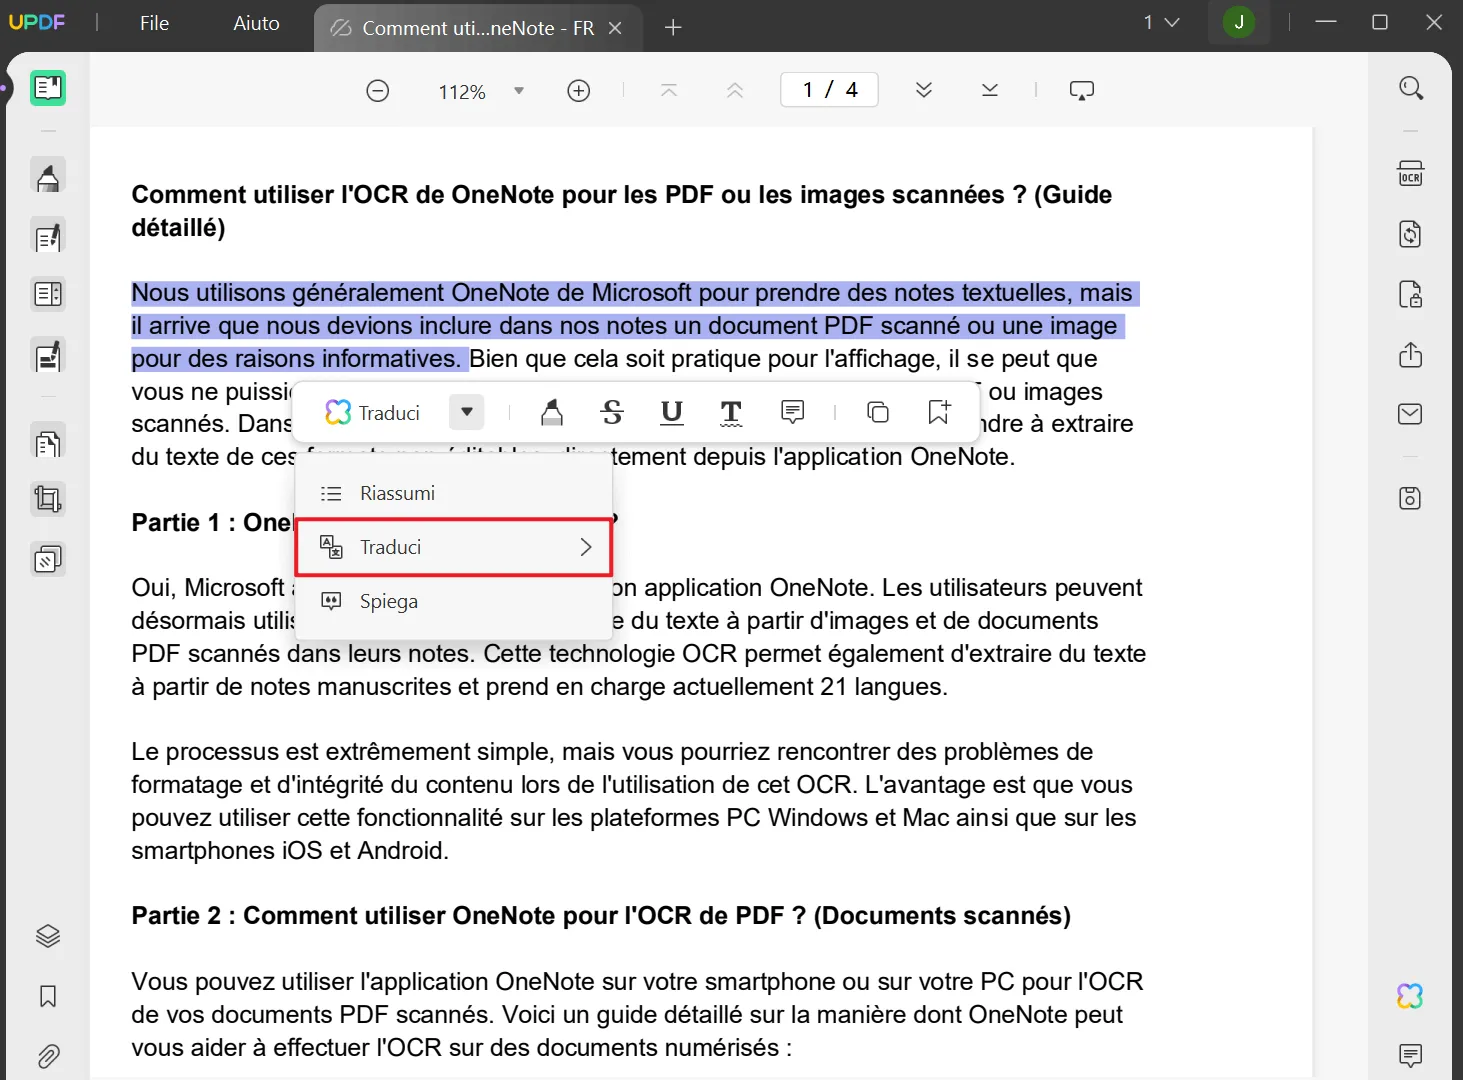Open the window count dropdown showing 1
1463x1080 pixels.
[1161, 22]
